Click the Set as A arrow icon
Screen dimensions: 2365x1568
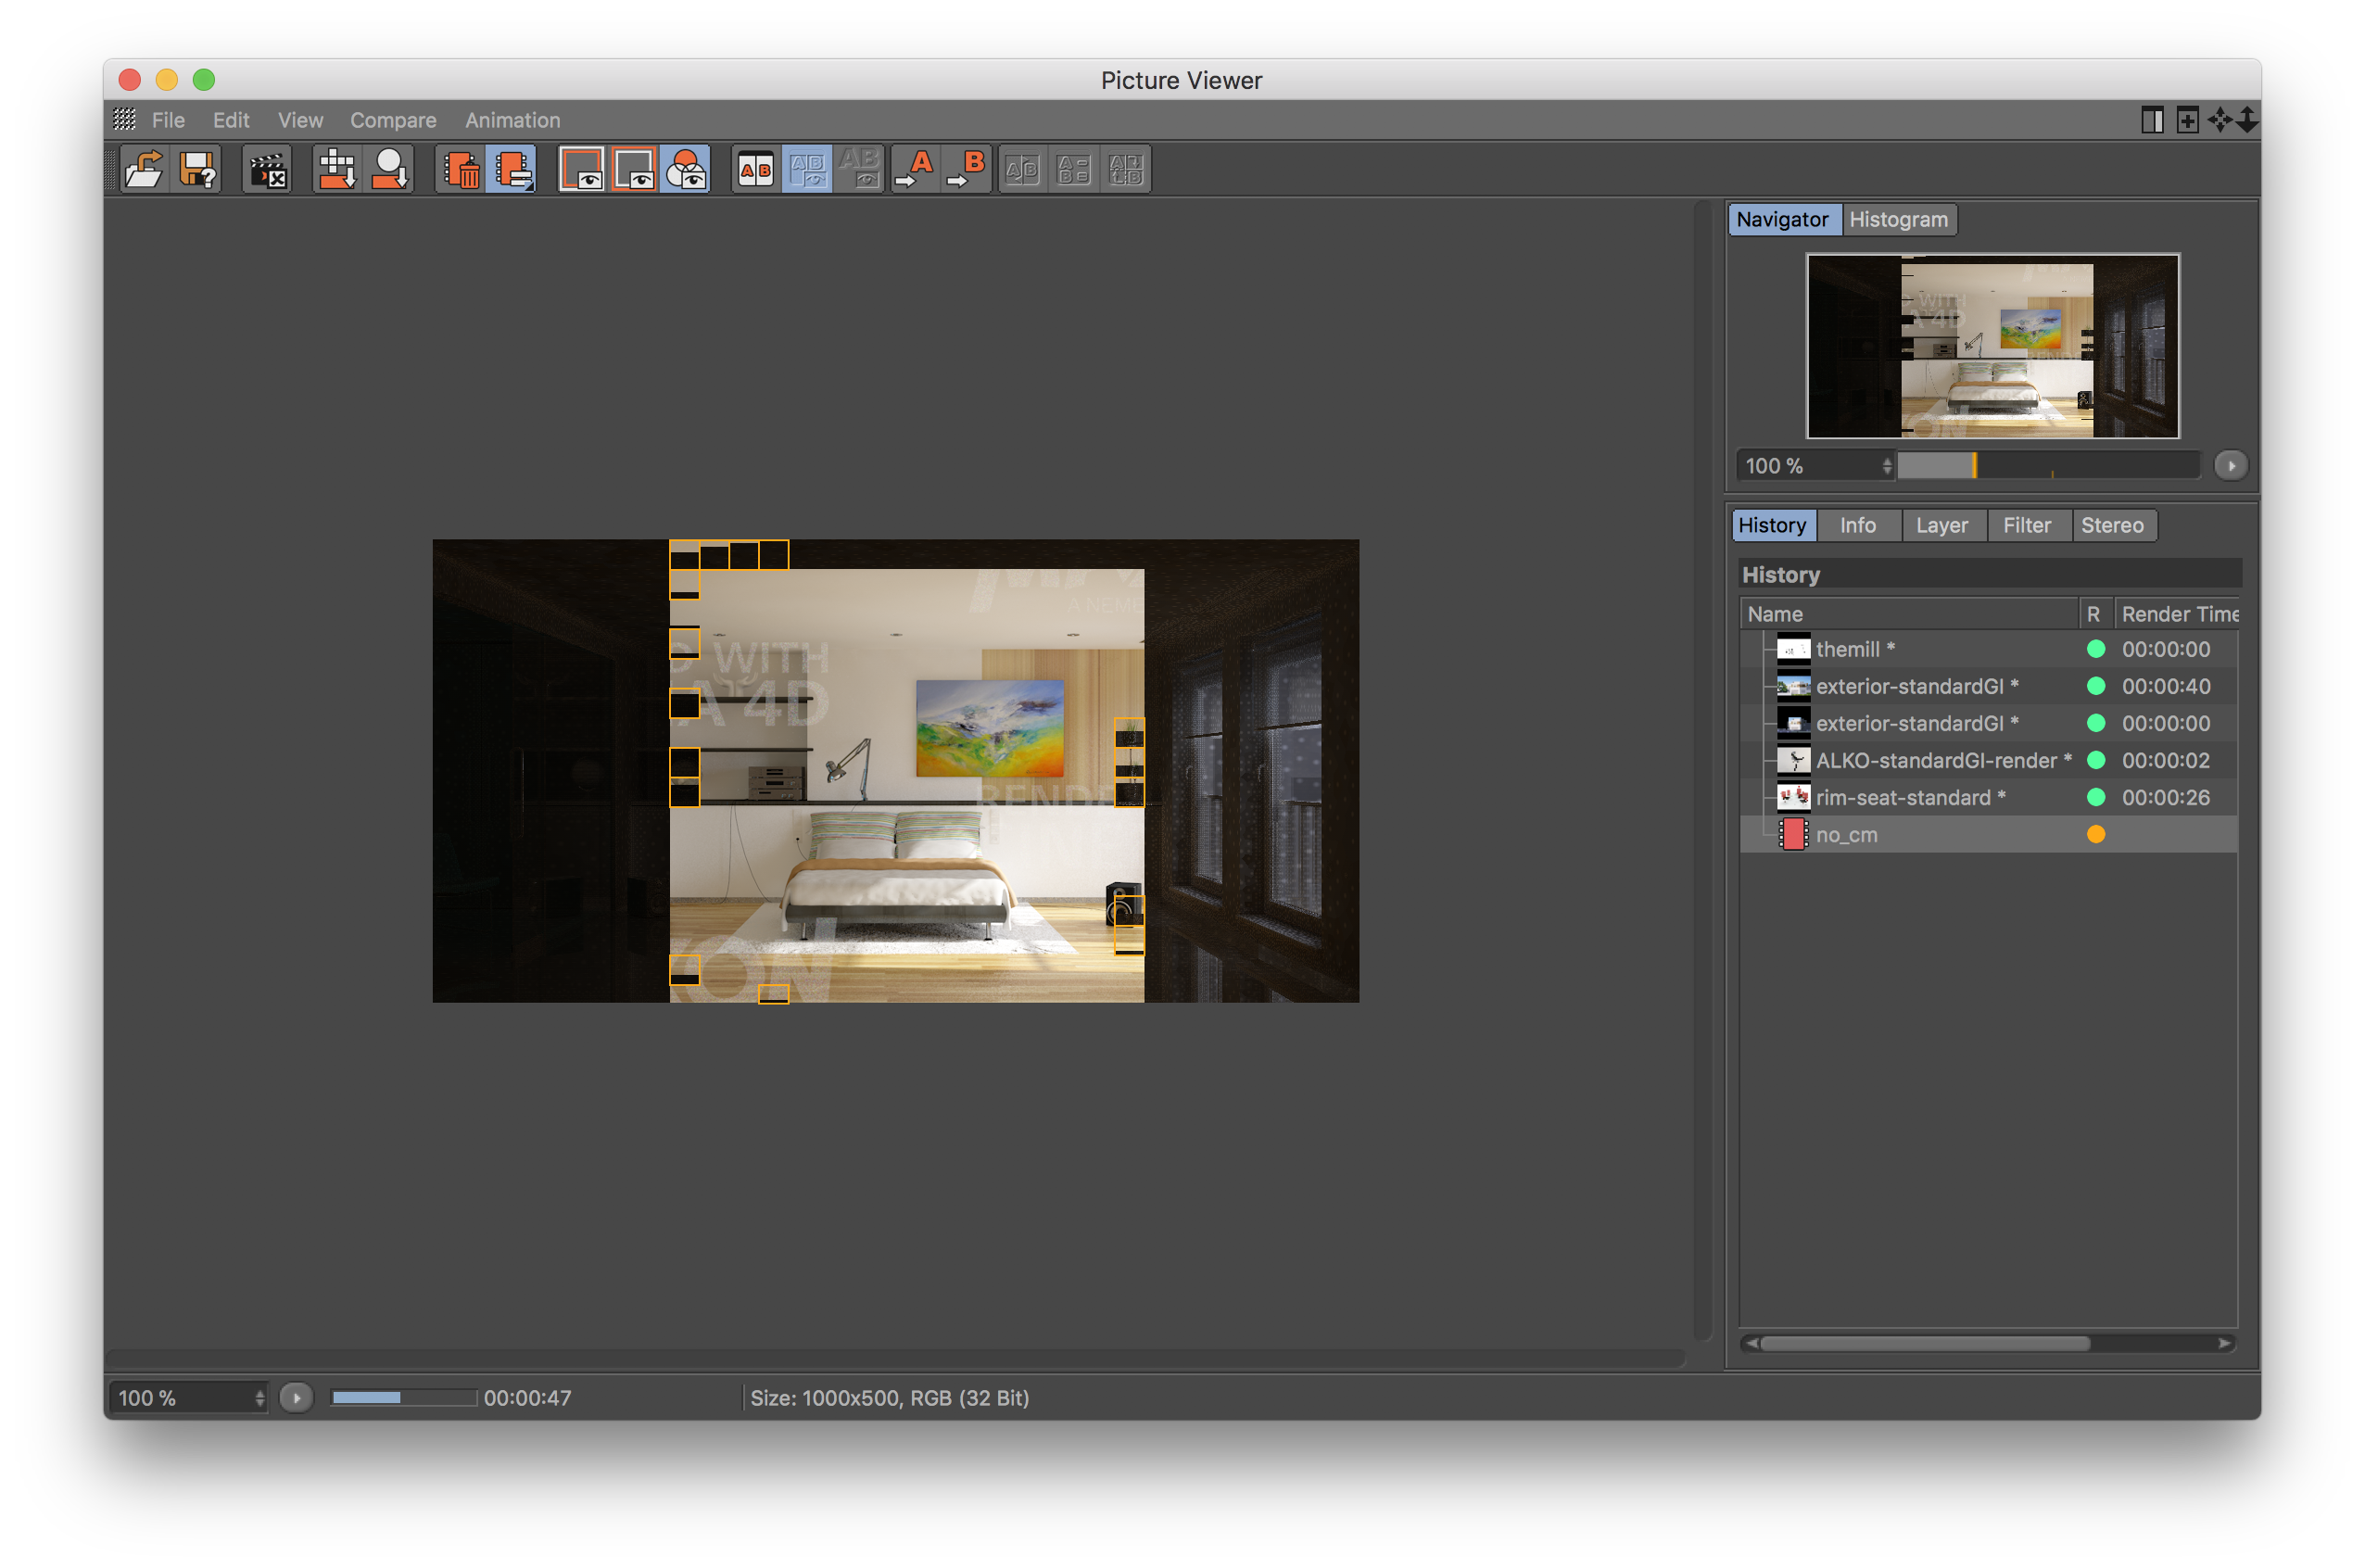coord(914,169)
